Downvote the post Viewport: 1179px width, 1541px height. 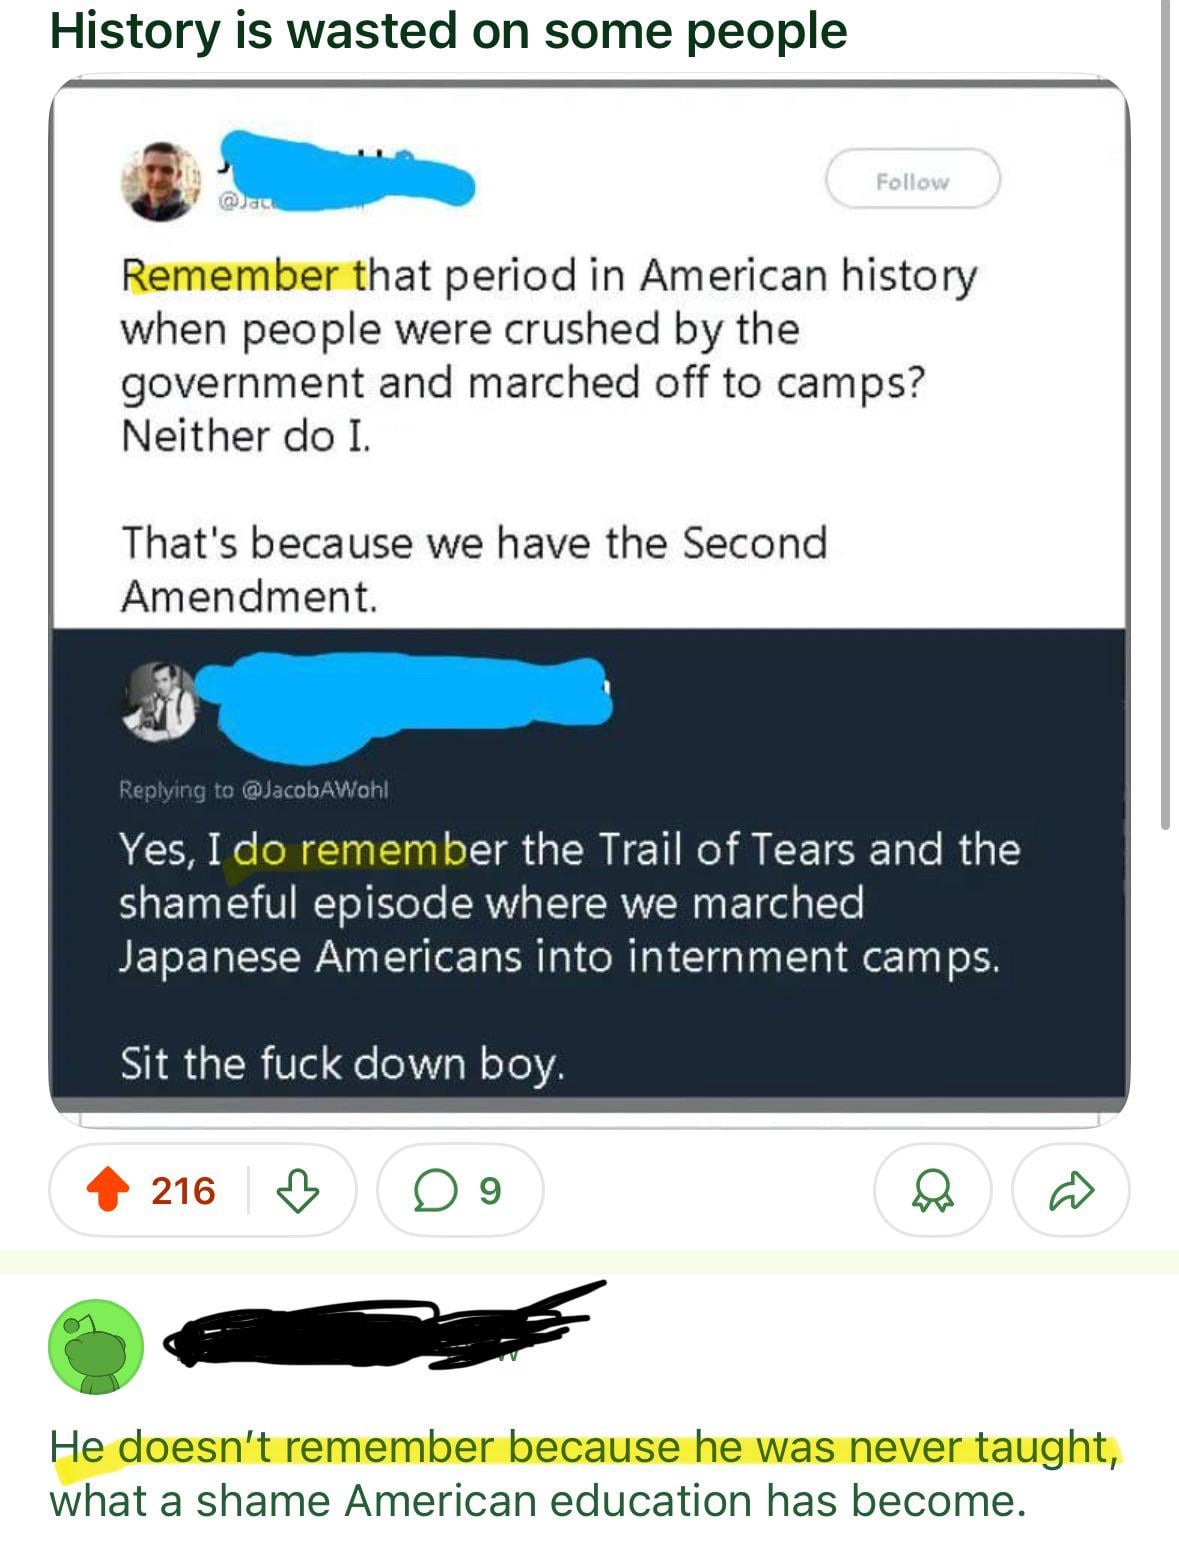point(297,1190)
